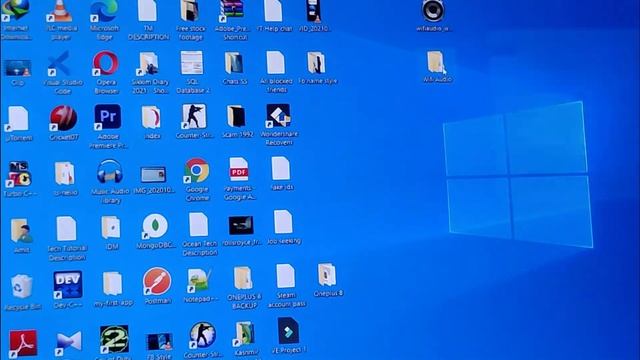
Task: Launch the Postman shortcut
Action: tap(157, 282)
